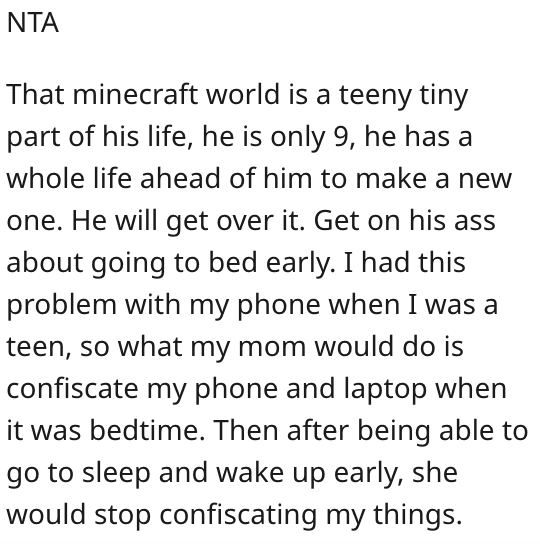The image size is (540, 544).
Task: Select the word bedtime
Action: coord(147,430)
